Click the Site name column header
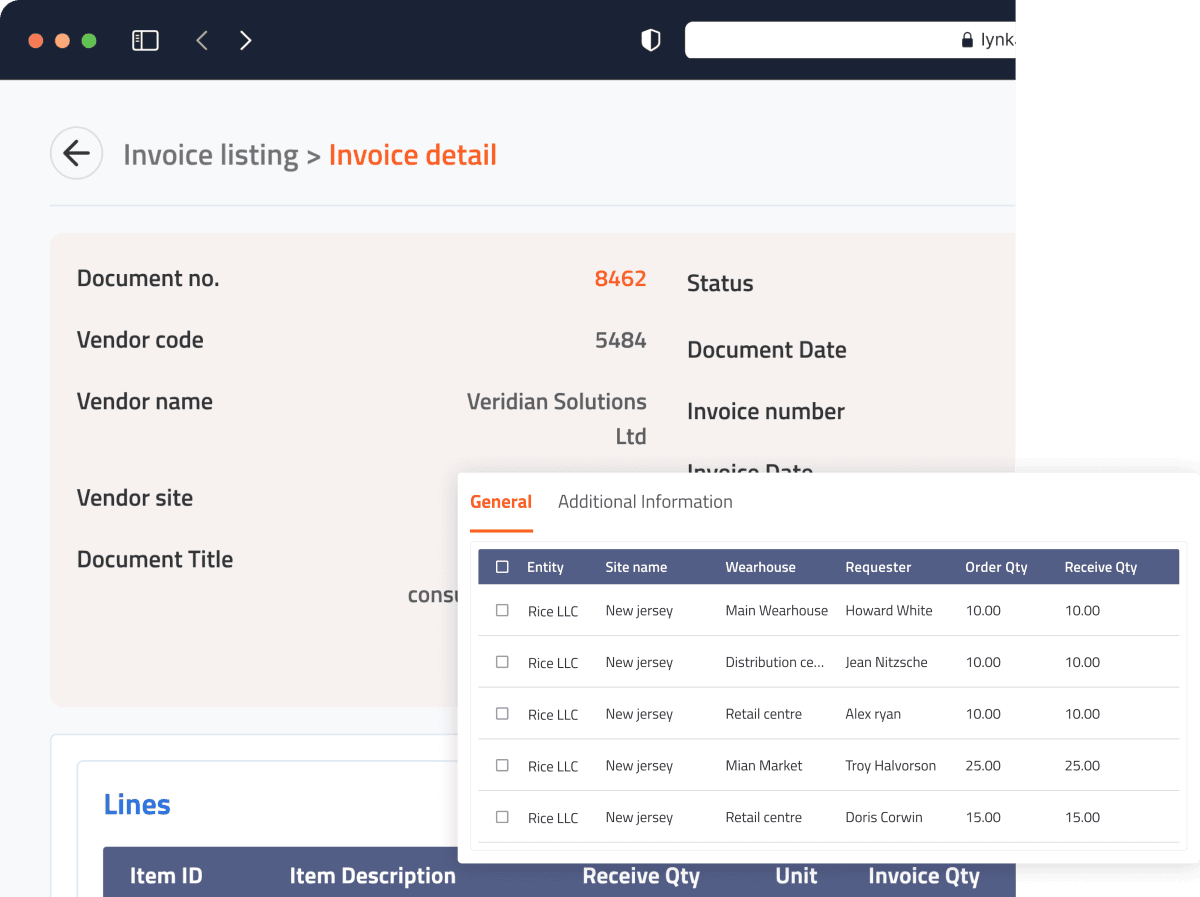This screenshot has width=1200, height=897. coord(636,567)
